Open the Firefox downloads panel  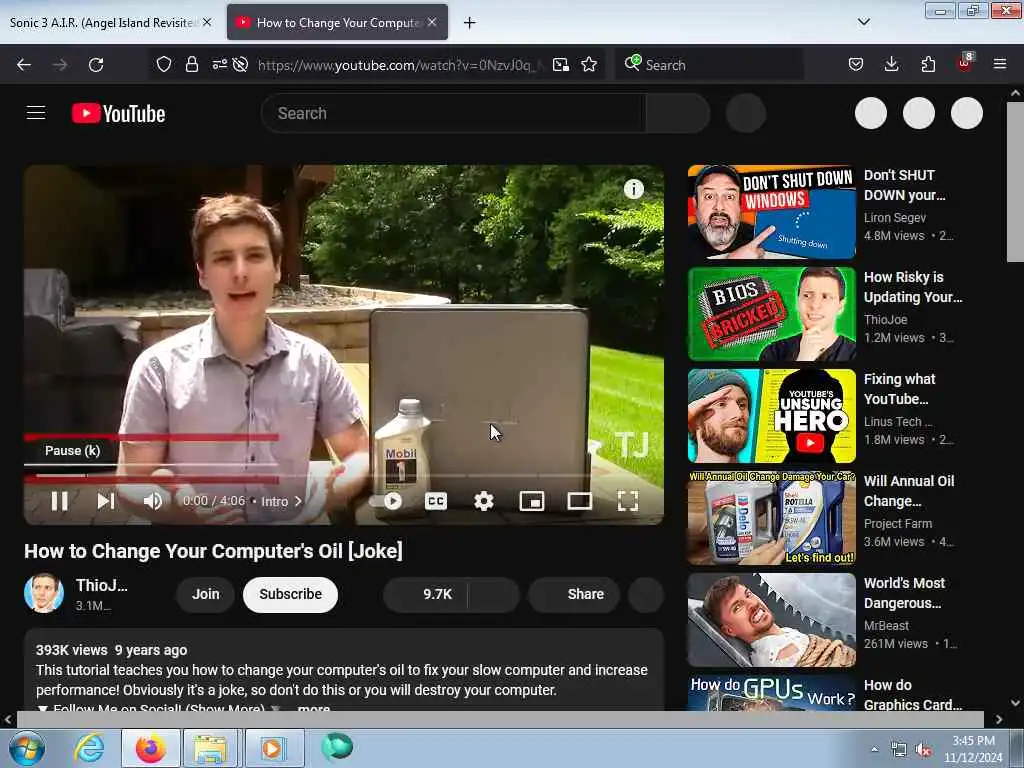tap(891, 65)
